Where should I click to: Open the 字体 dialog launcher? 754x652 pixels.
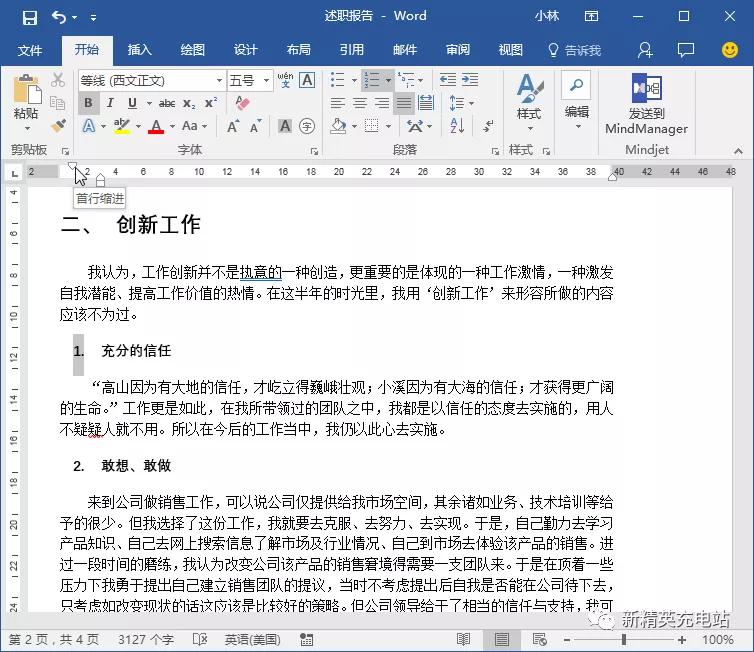(314, 151)
